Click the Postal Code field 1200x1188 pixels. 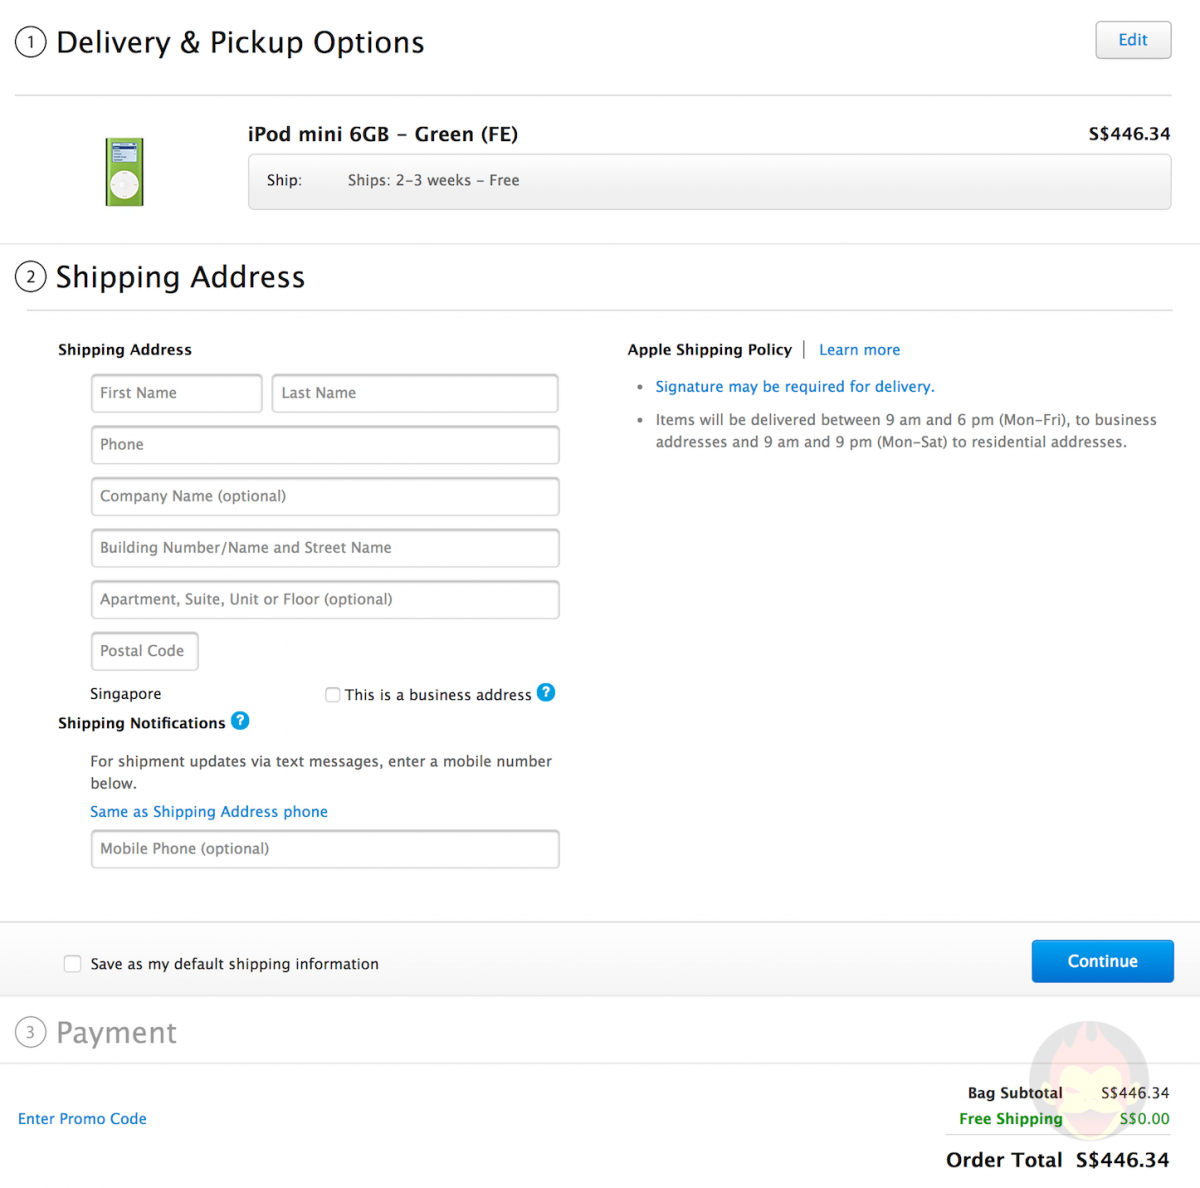tap(145, 651)
